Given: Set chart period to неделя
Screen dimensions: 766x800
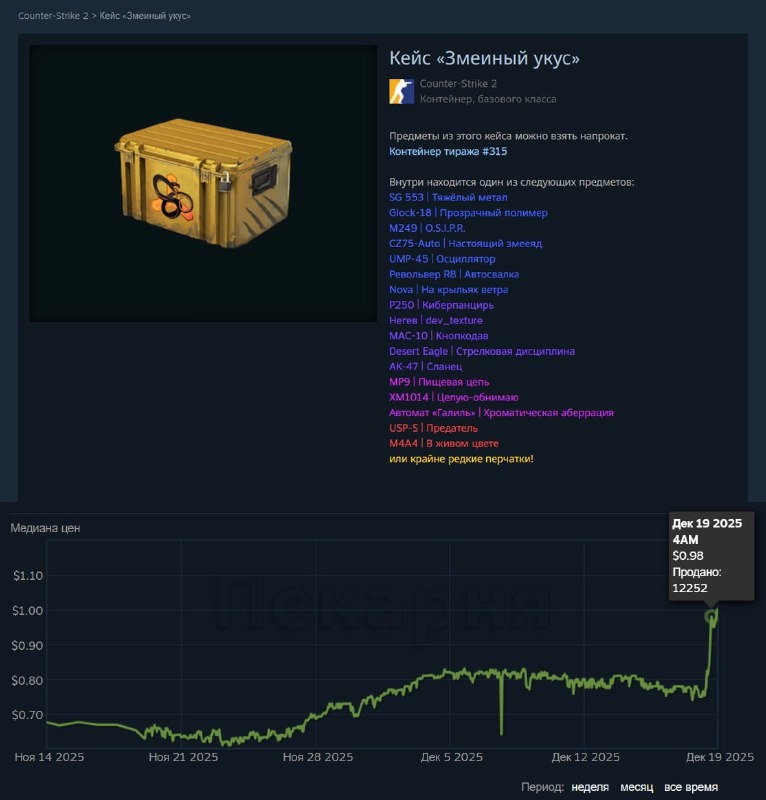Looking at the screenshot, I should pyautogui.click(x=590, y=787).
